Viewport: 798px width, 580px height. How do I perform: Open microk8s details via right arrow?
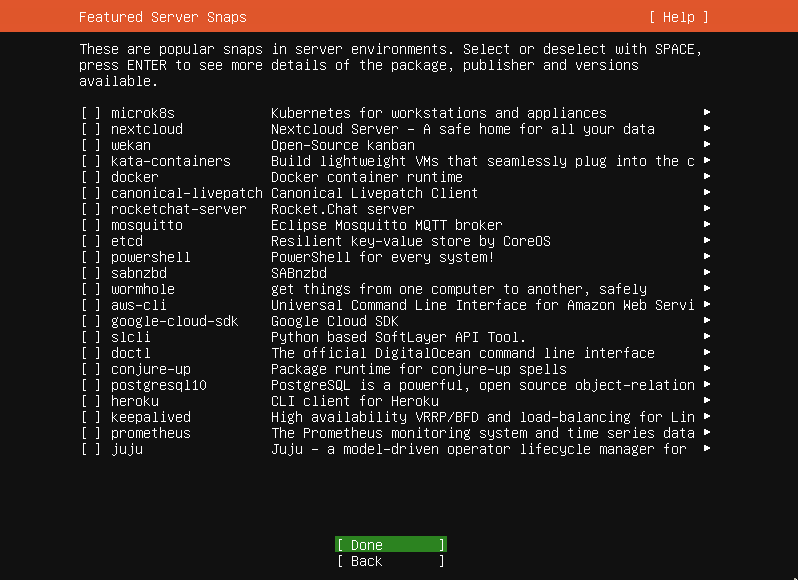click(x=707, y=112)
